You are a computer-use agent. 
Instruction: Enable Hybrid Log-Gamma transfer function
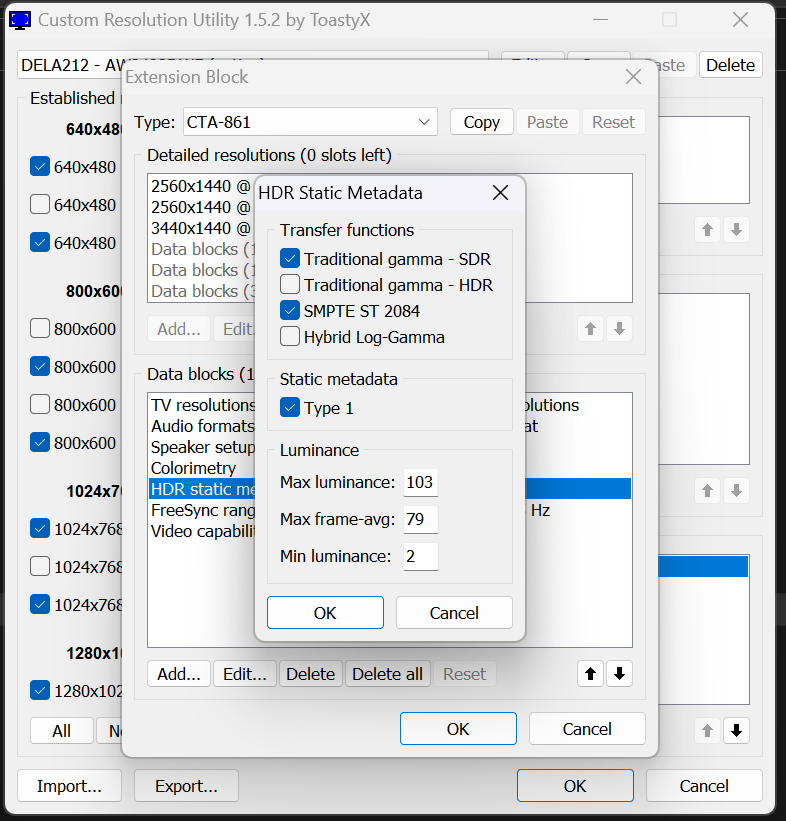291,337
